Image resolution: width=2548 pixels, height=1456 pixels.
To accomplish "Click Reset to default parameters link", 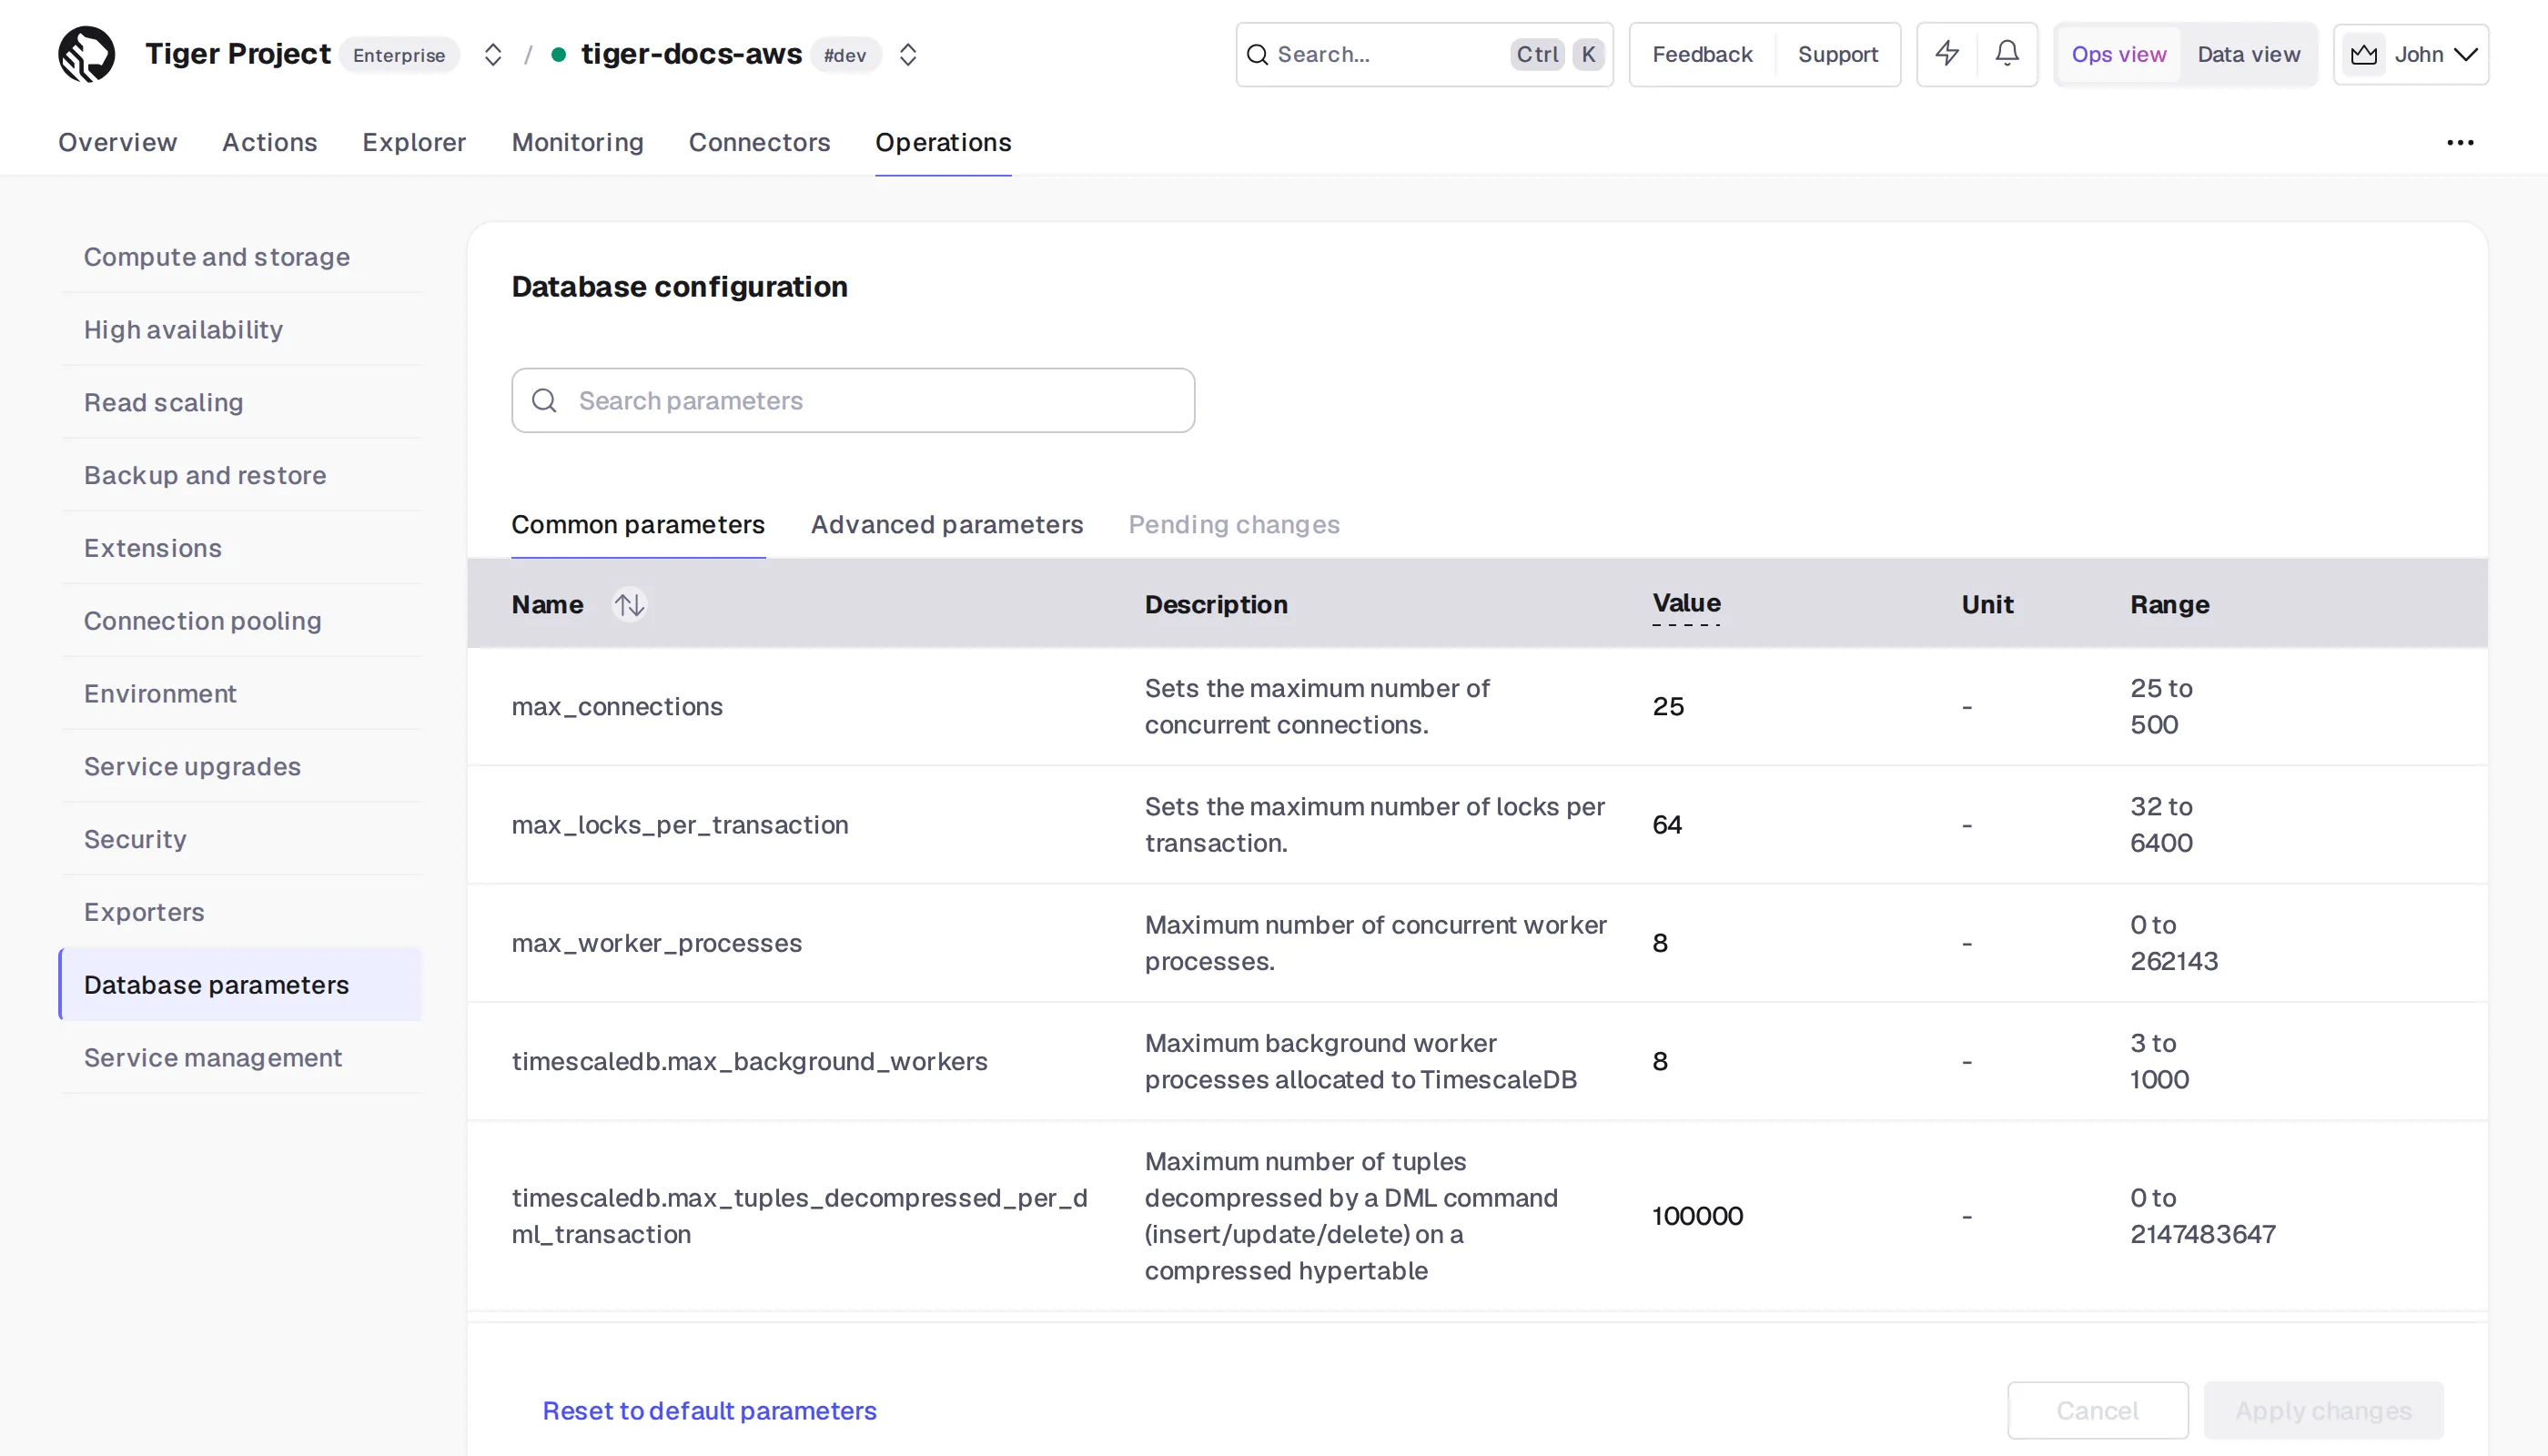I will coord(709,1411).
